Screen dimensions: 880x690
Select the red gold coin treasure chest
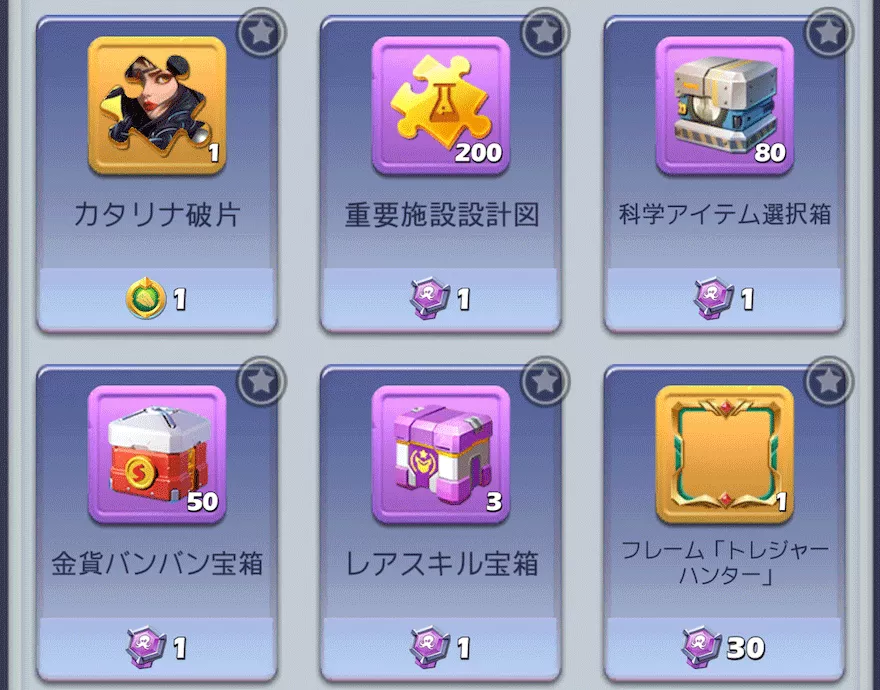157,454
